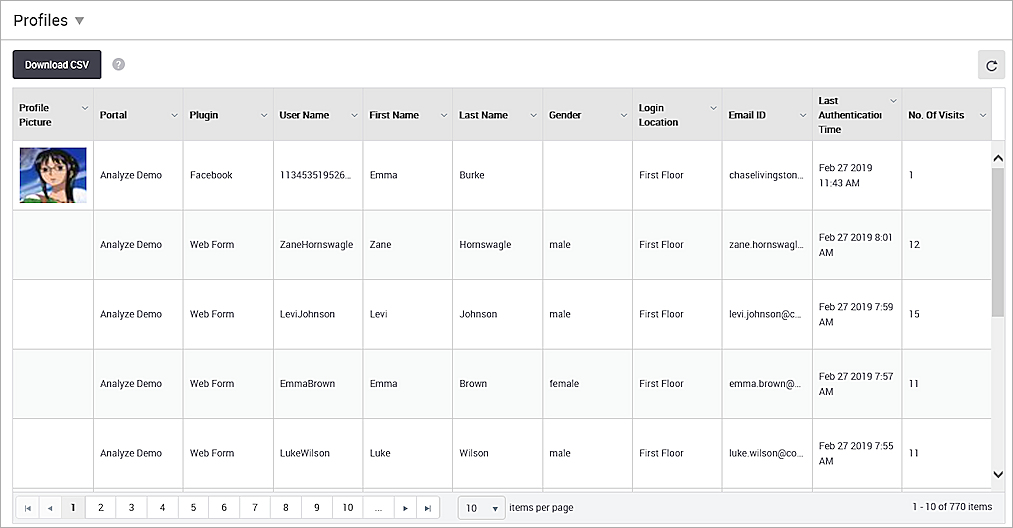Open No. Of Visits column menu chevron
Screen dimensions: 1013x528
pyautogui.click(x=983, y=115)
